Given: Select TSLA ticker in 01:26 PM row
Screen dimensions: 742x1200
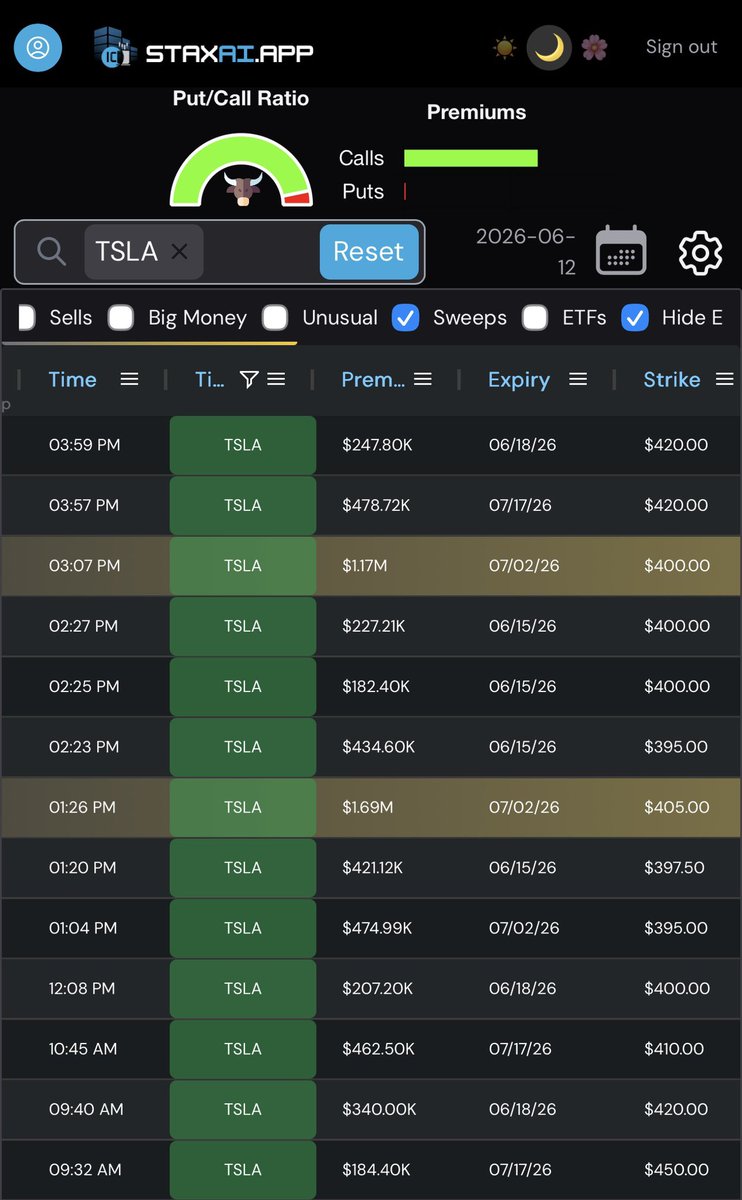Looking at the screenshot, I should pos(243,807).
